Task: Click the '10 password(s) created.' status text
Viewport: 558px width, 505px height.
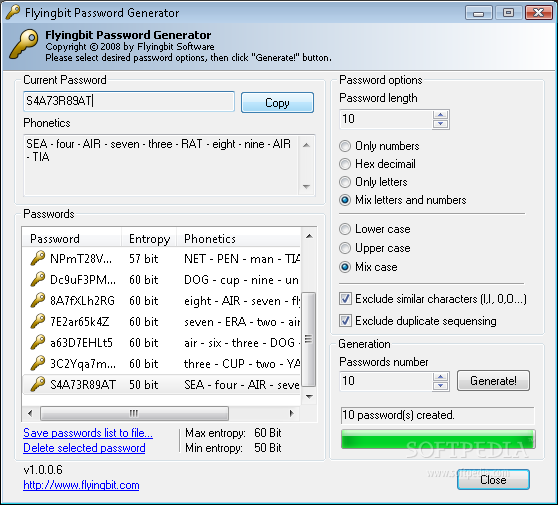Action: point(398,415)
